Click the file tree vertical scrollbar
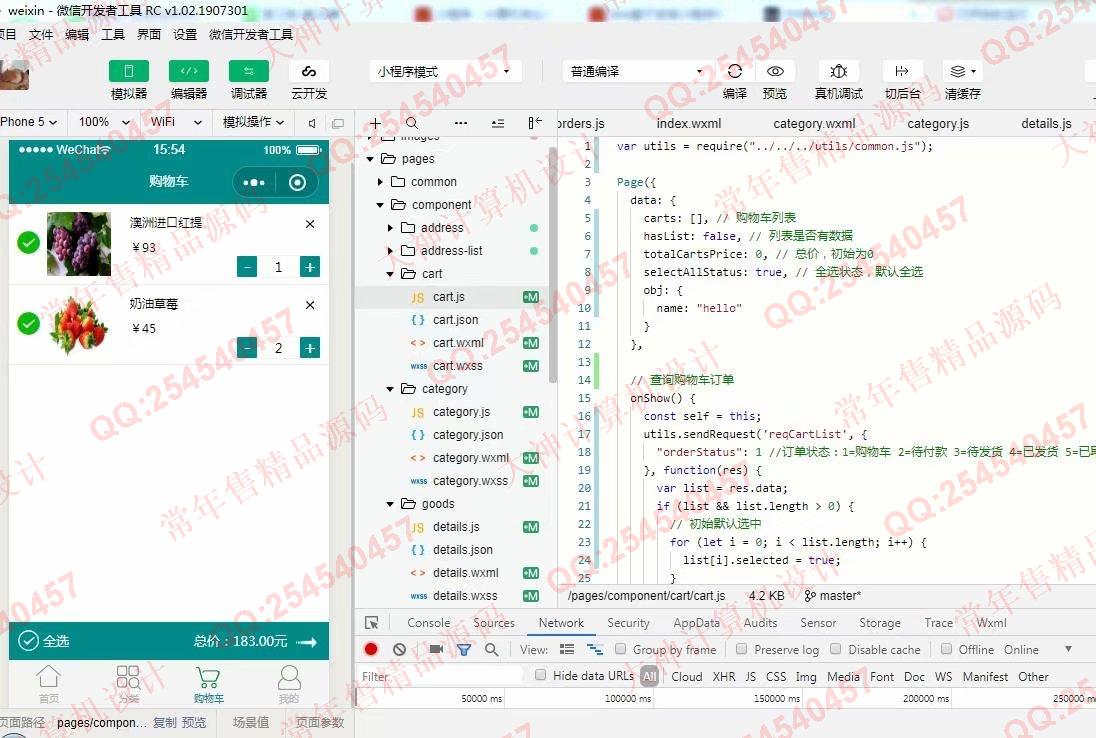1096x738 pixels. (x=553, y=266)
